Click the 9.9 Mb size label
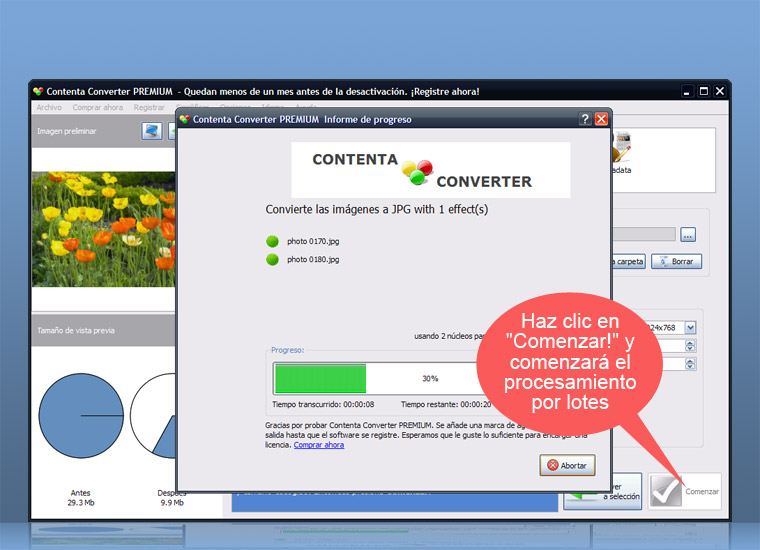This screenshot has width=760, height=550. click(172, 503)
